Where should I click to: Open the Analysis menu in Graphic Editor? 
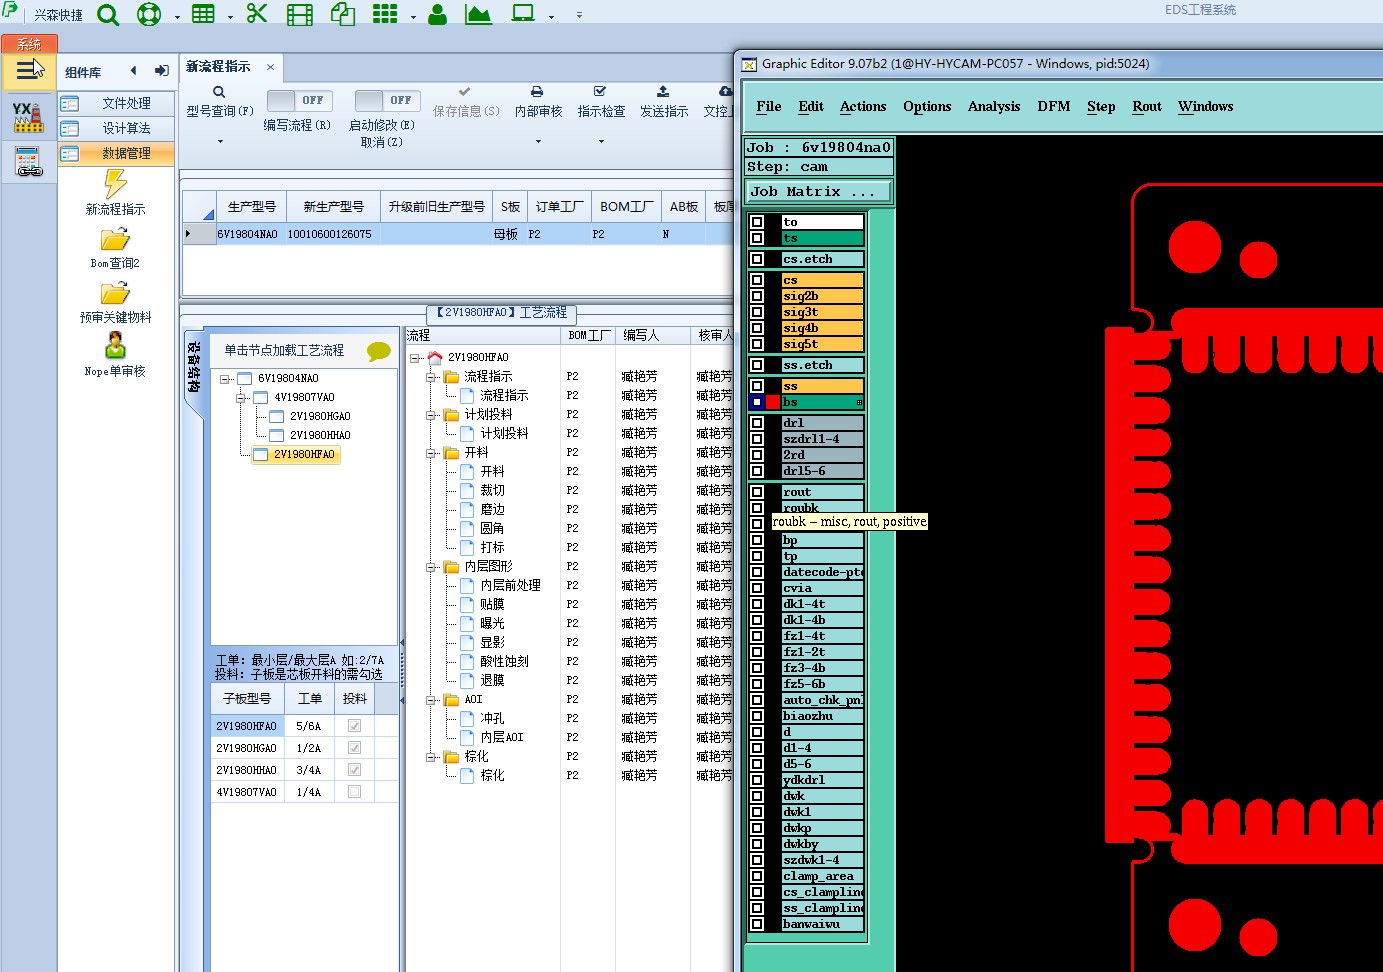(994, 107)
